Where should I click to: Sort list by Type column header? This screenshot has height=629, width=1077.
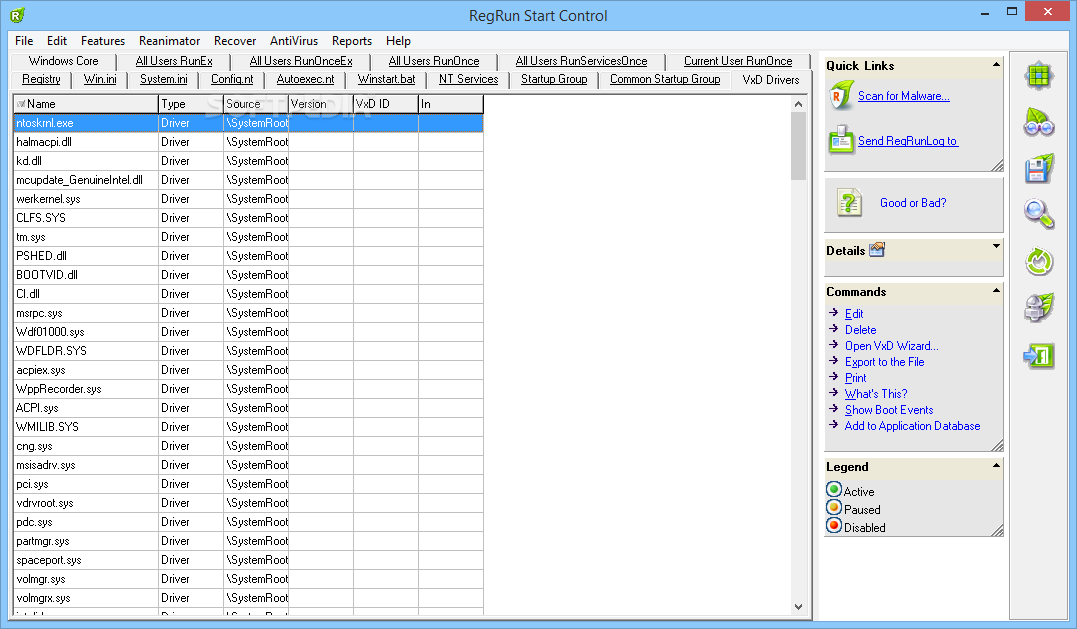(191, 104)
